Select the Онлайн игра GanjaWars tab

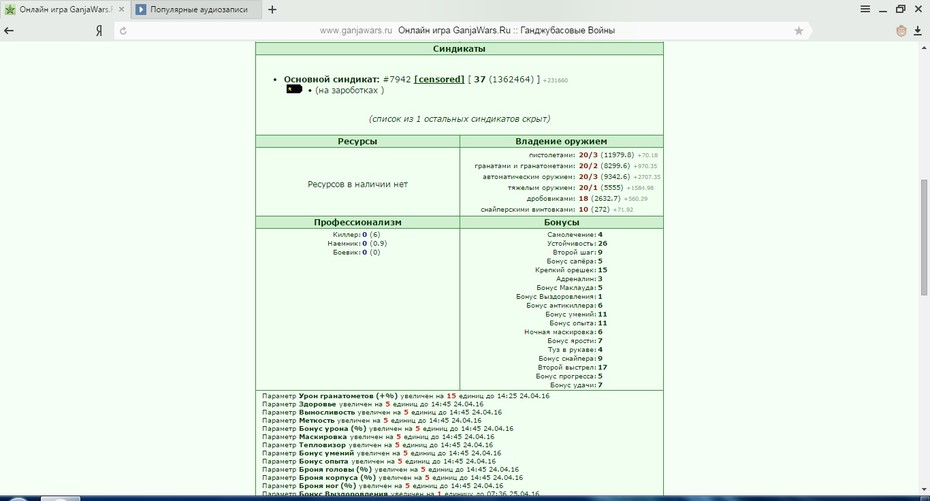point(65,9)
